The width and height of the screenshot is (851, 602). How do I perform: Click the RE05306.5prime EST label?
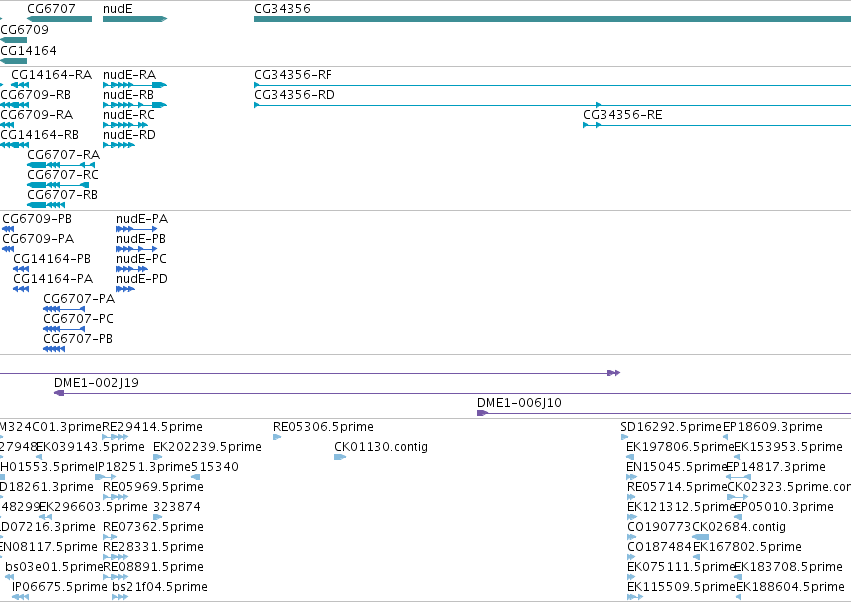[323, 427]
